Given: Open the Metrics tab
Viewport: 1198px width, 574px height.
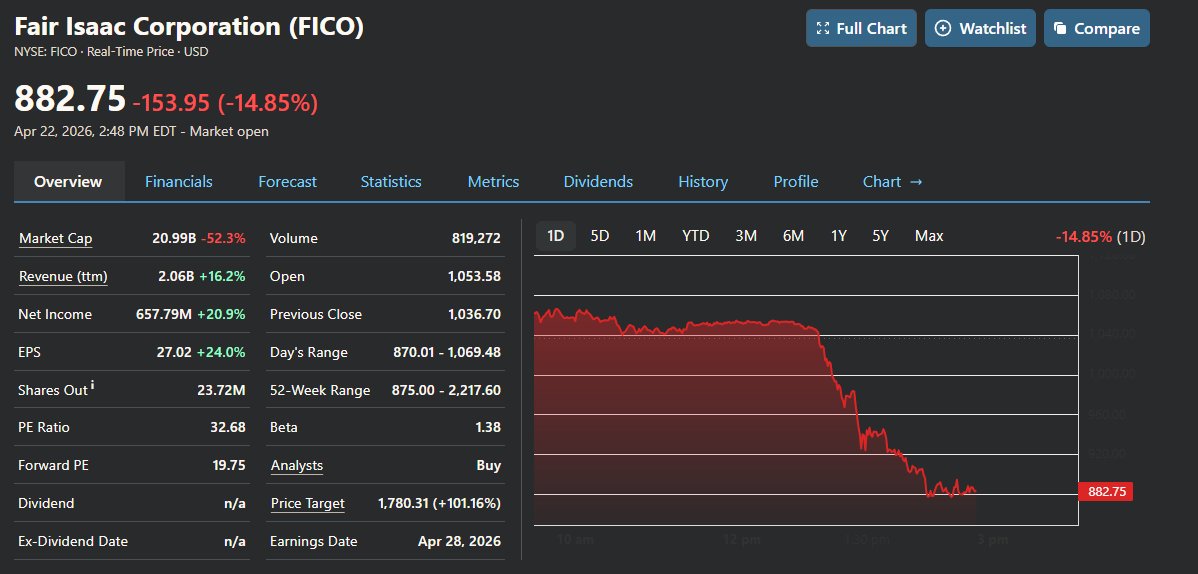Looking at the screenshot, I should 494,182.
